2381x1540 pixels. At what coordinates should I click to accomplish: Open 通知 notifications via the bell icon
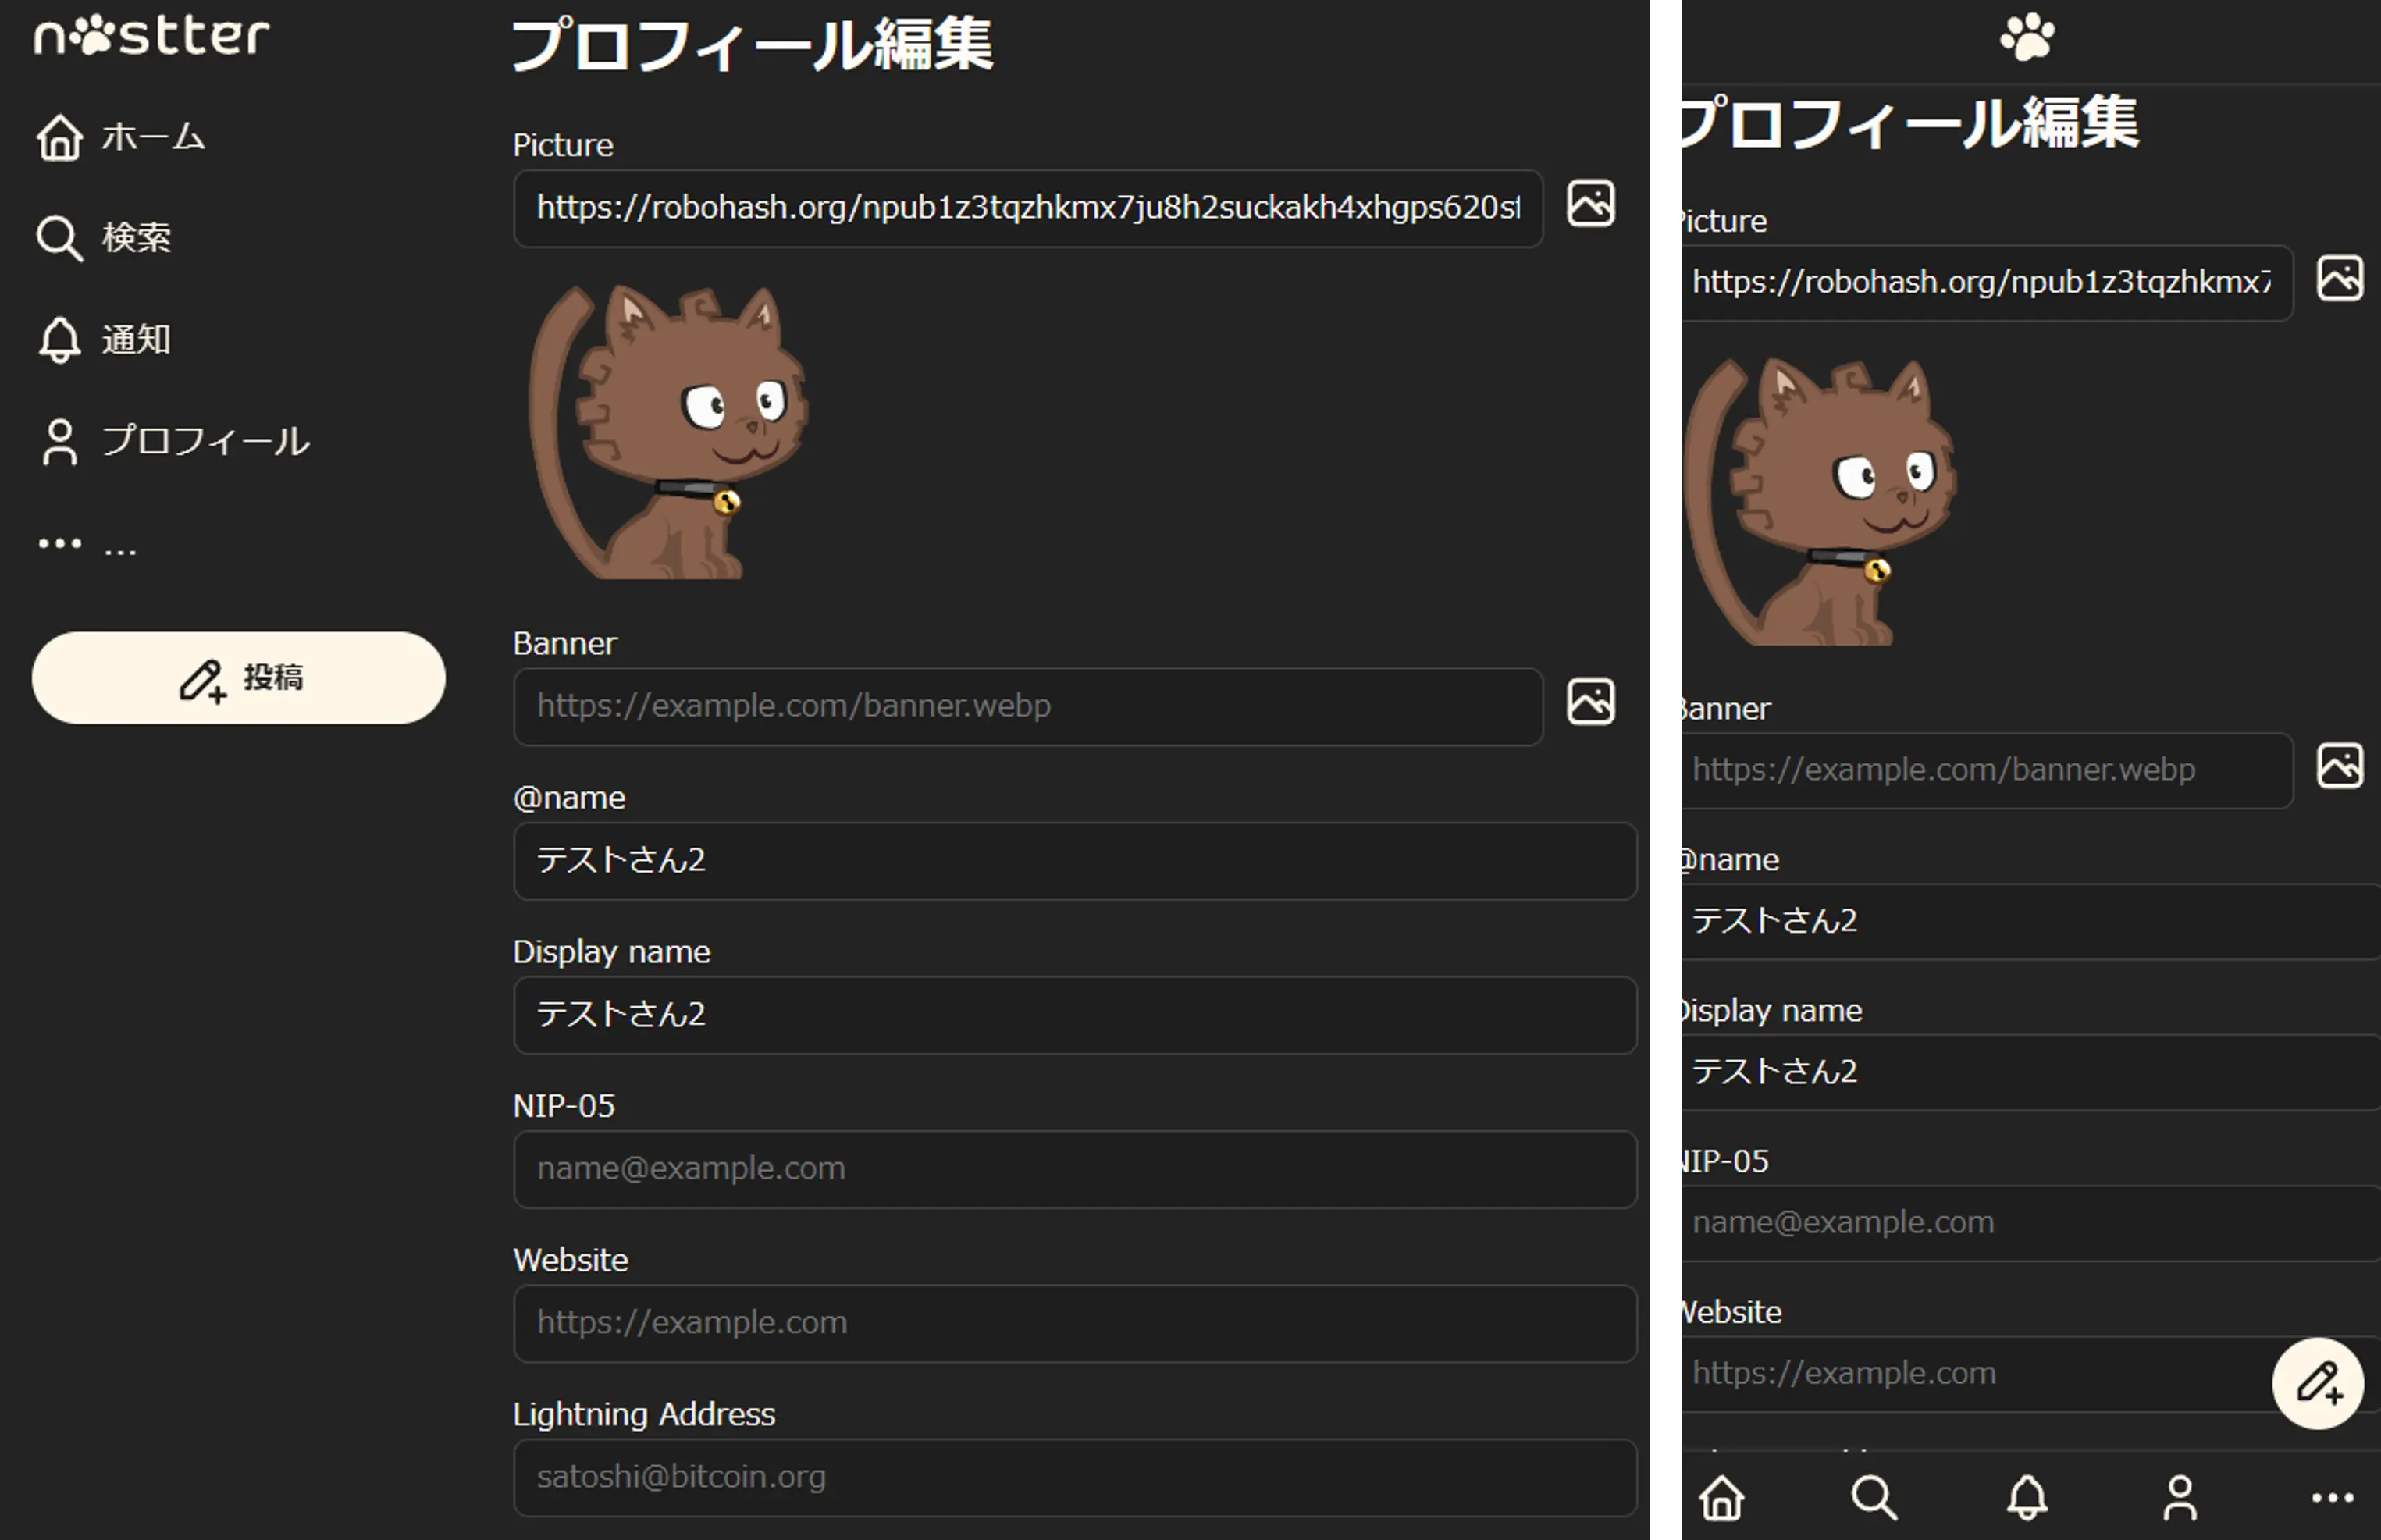pos(60,340)
